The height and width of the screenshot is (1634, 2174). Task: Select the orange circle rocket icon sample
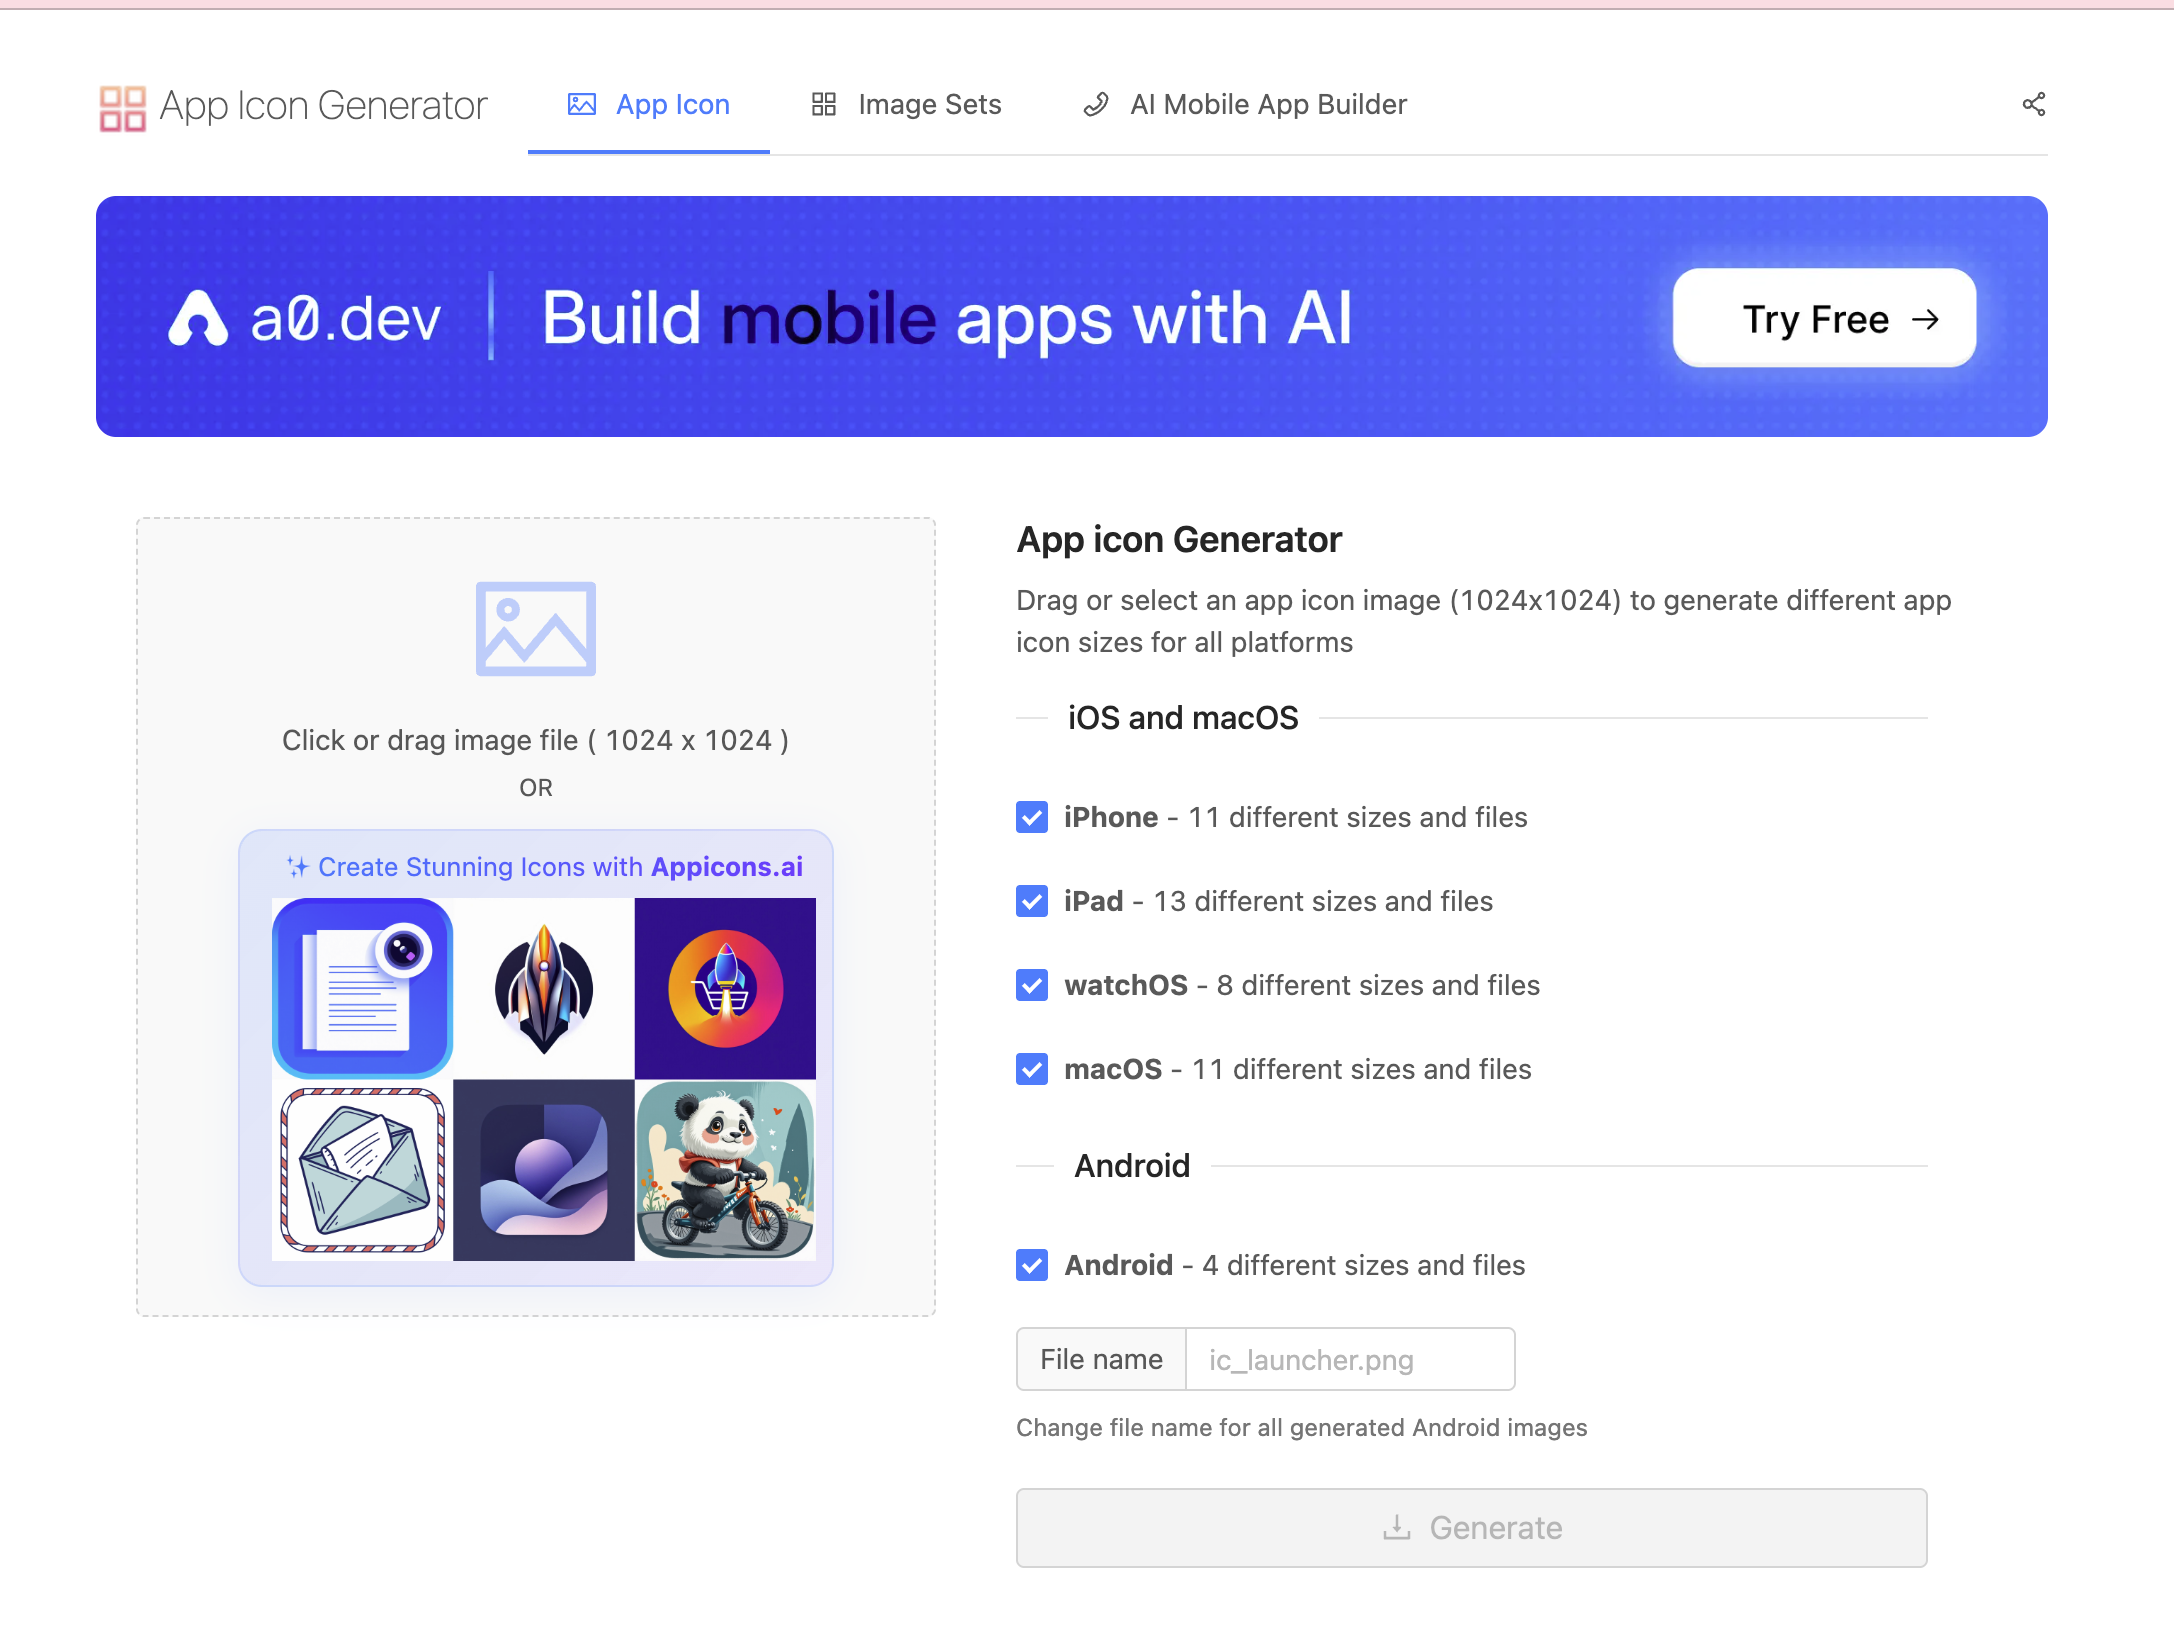[725, 988]
